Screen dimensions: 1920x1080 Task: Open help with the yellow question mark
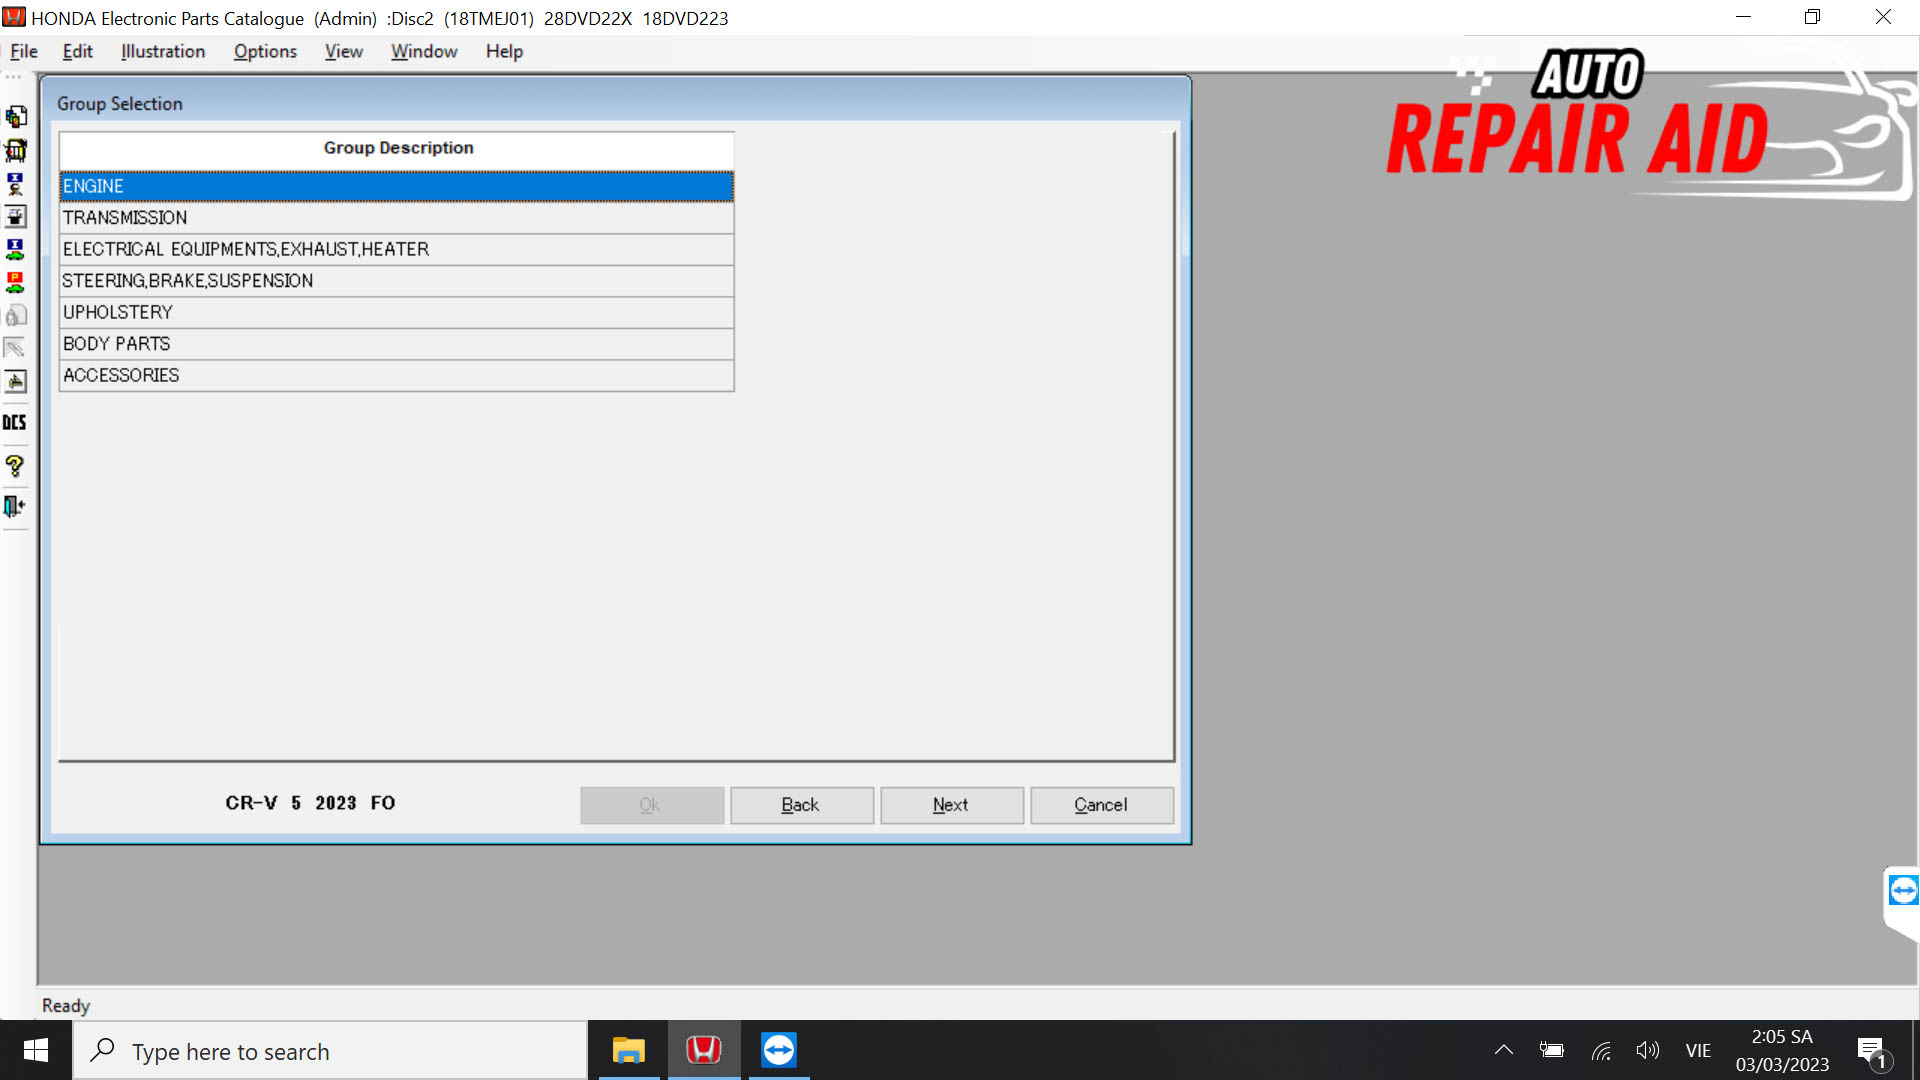[x=15, y=465]
